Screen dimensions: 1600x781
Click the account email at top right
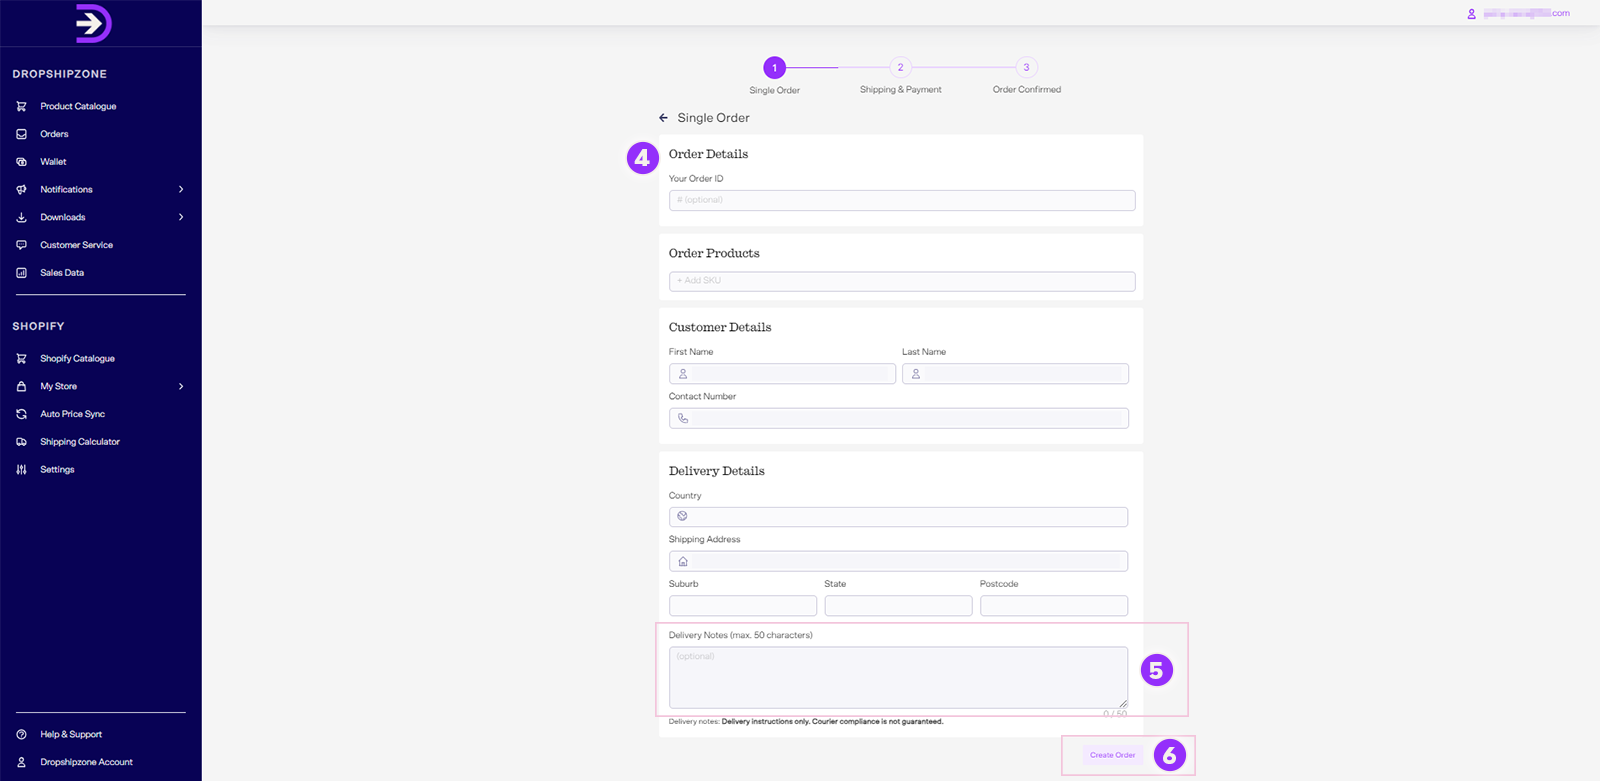point(1526,14)
